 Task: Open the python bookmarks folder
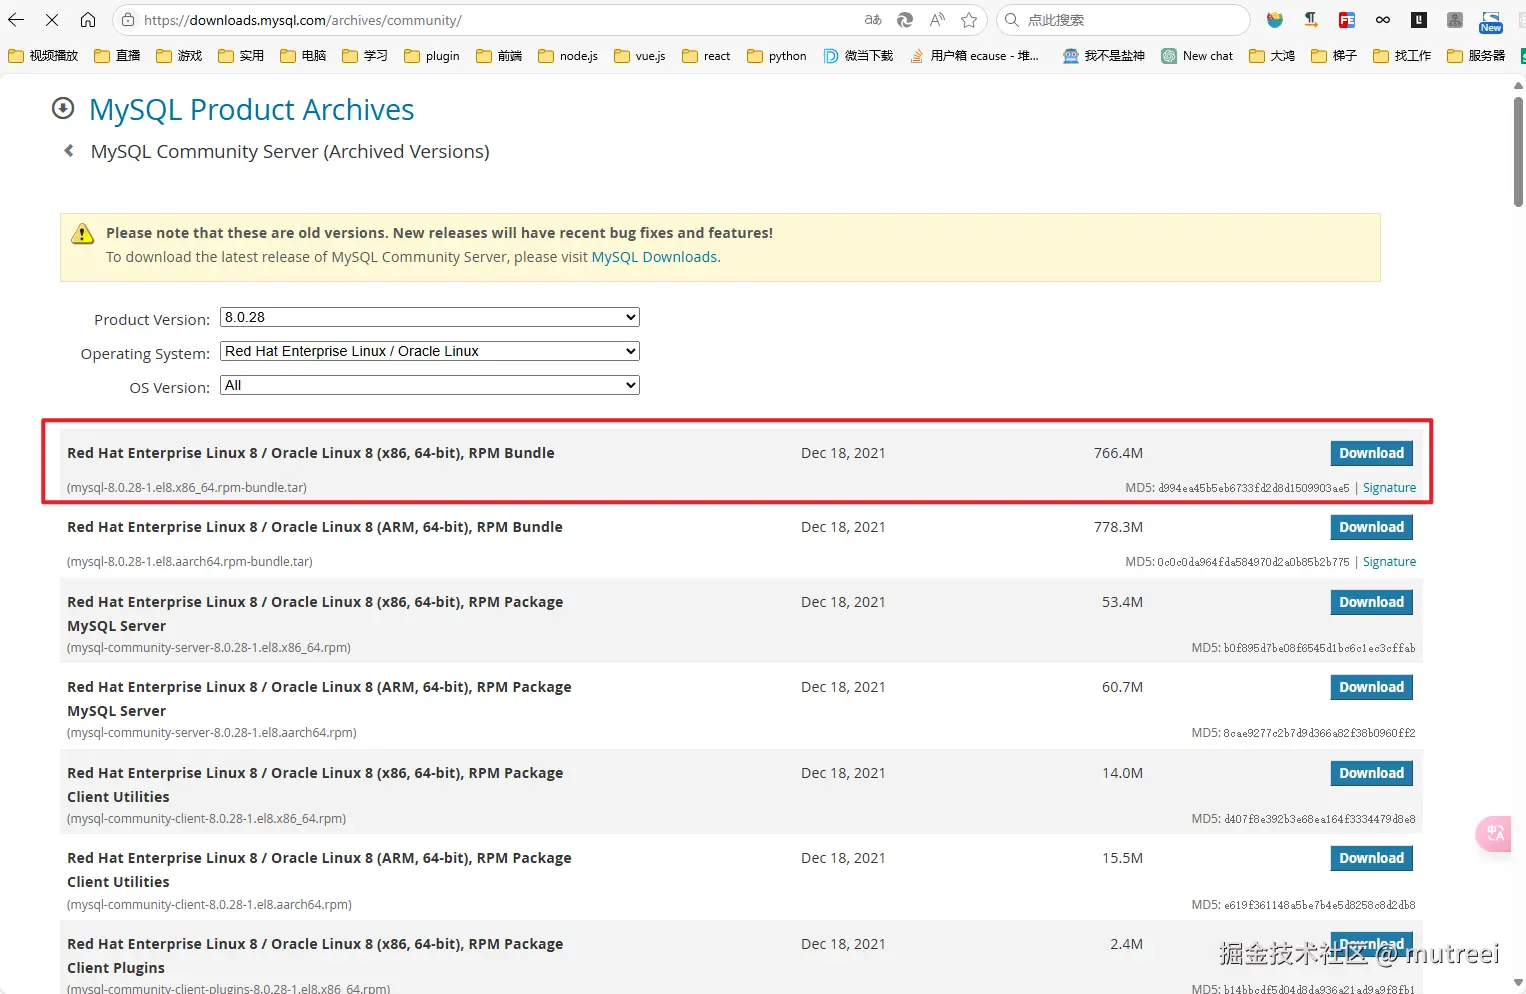[x=777, y=56]
